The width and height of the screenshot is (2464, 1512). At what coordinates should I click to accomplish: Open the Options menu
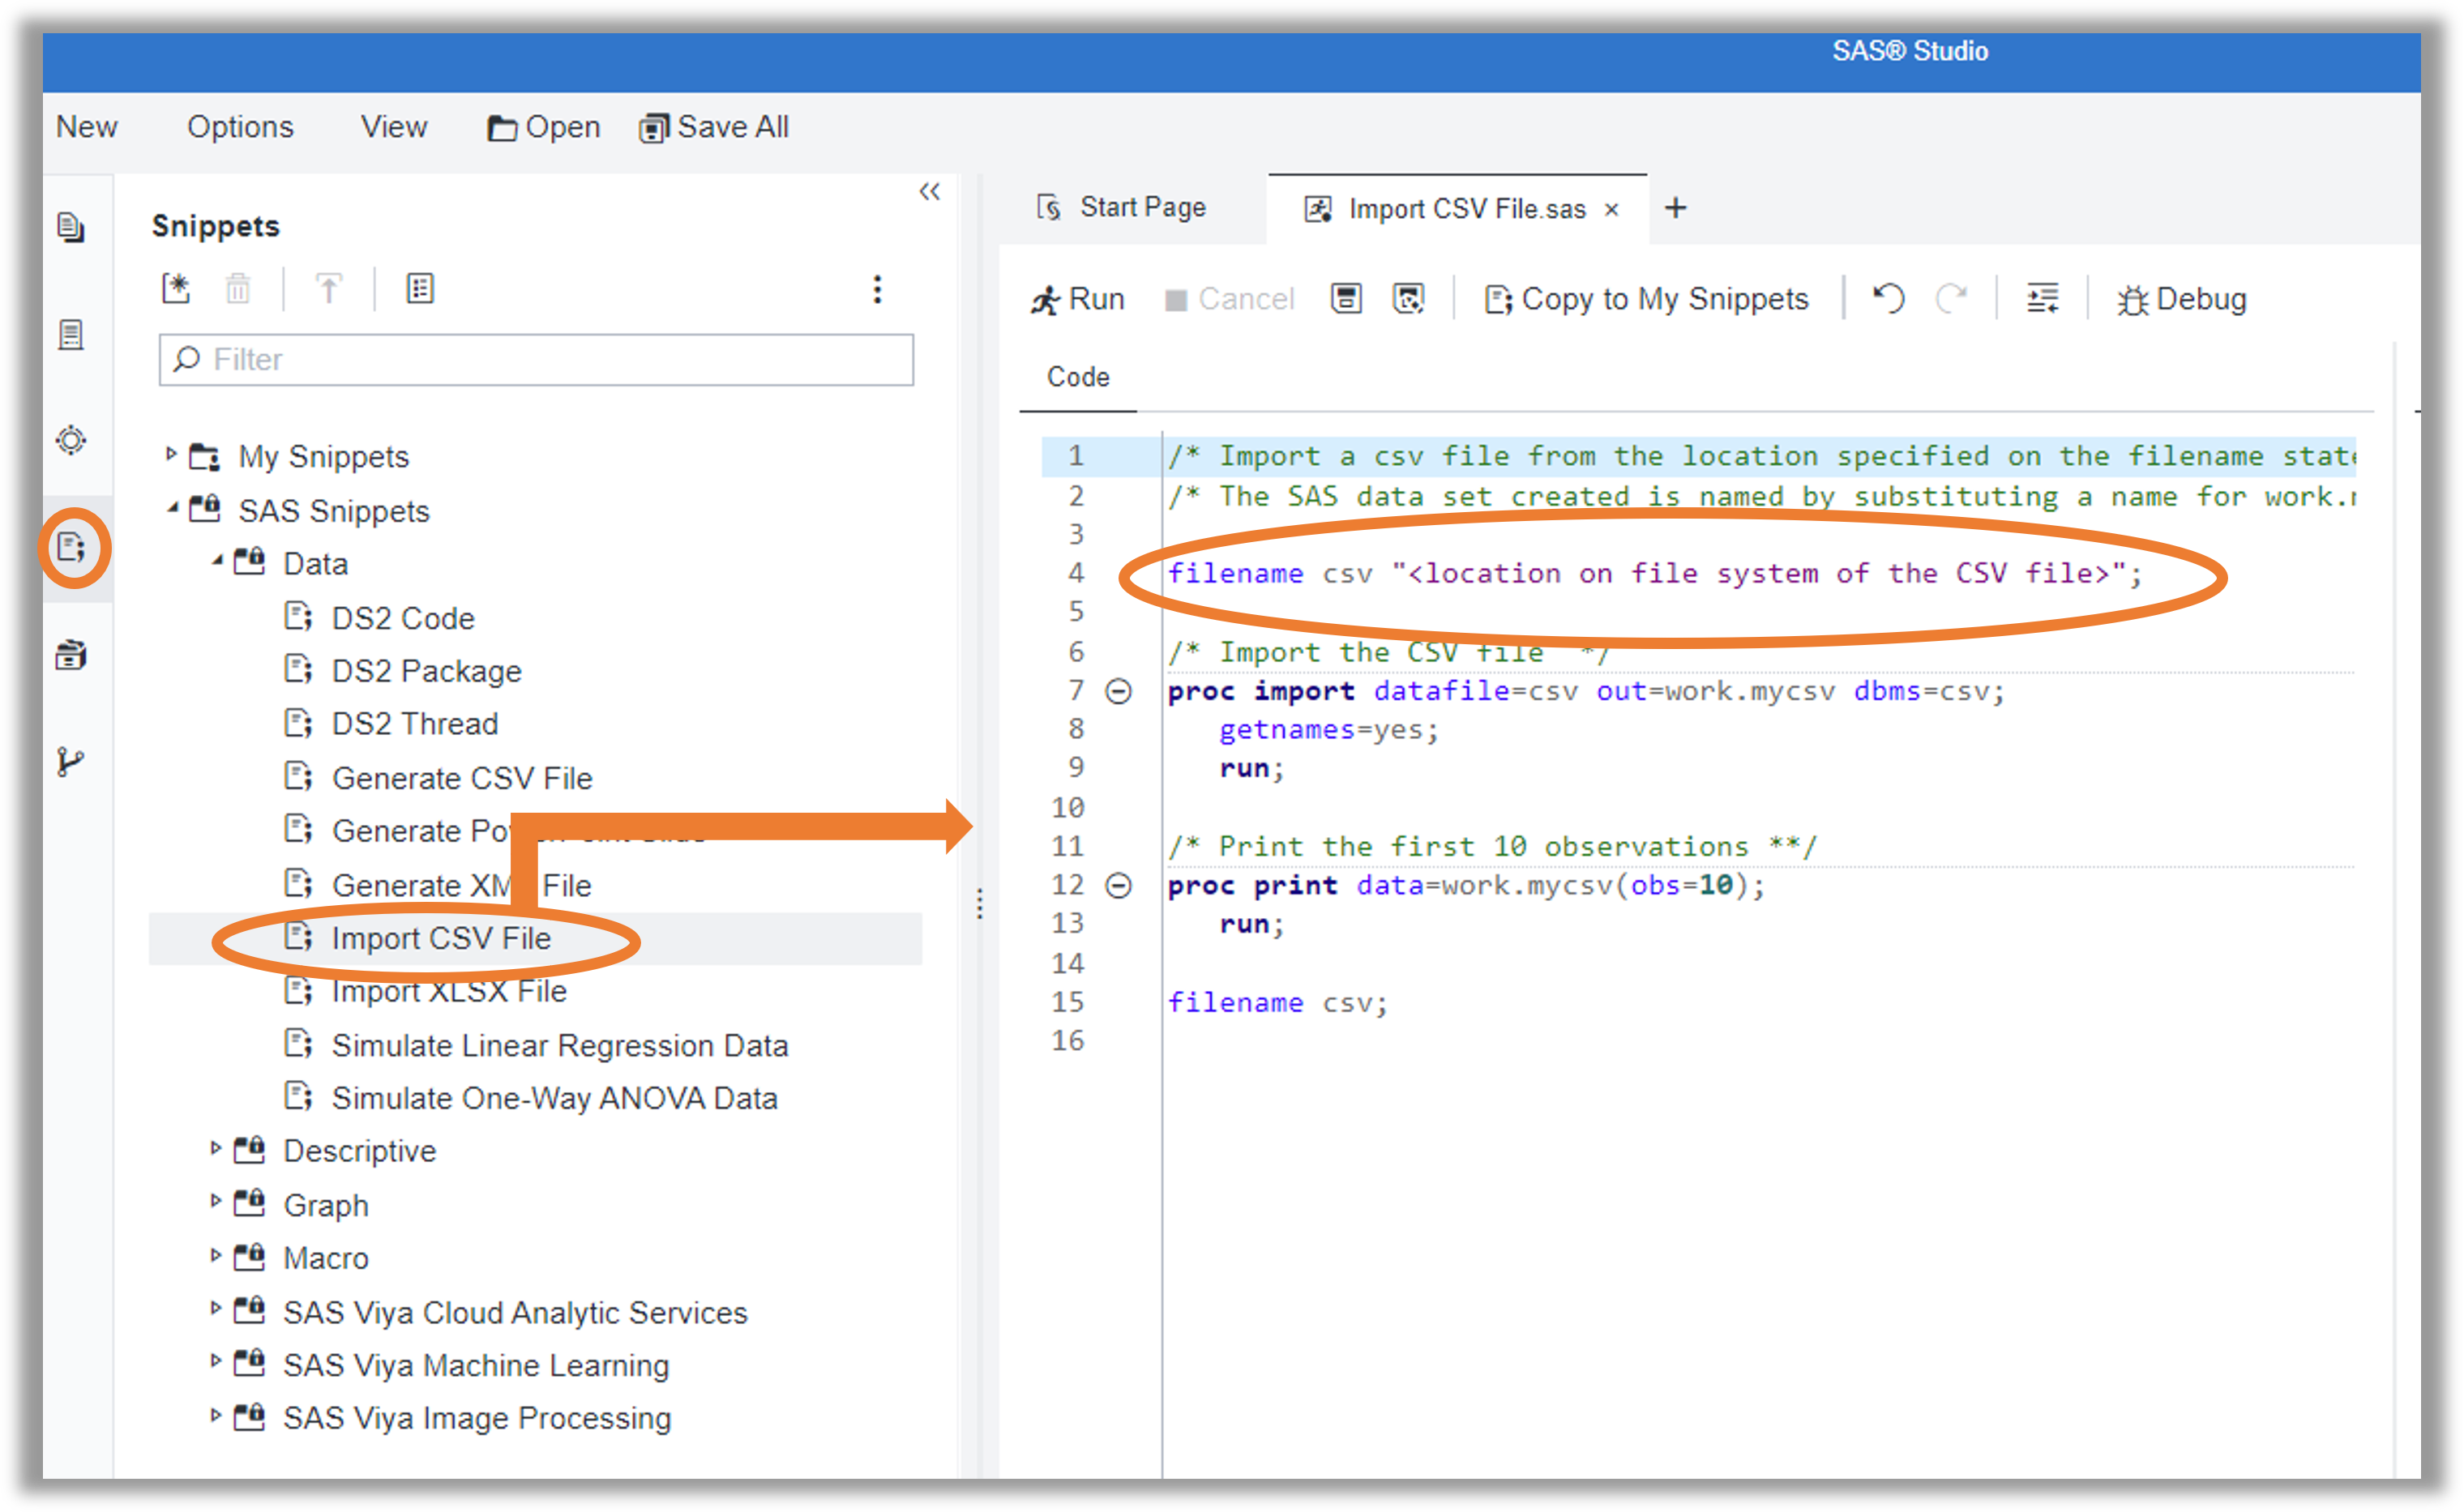(x=240, y=127)
